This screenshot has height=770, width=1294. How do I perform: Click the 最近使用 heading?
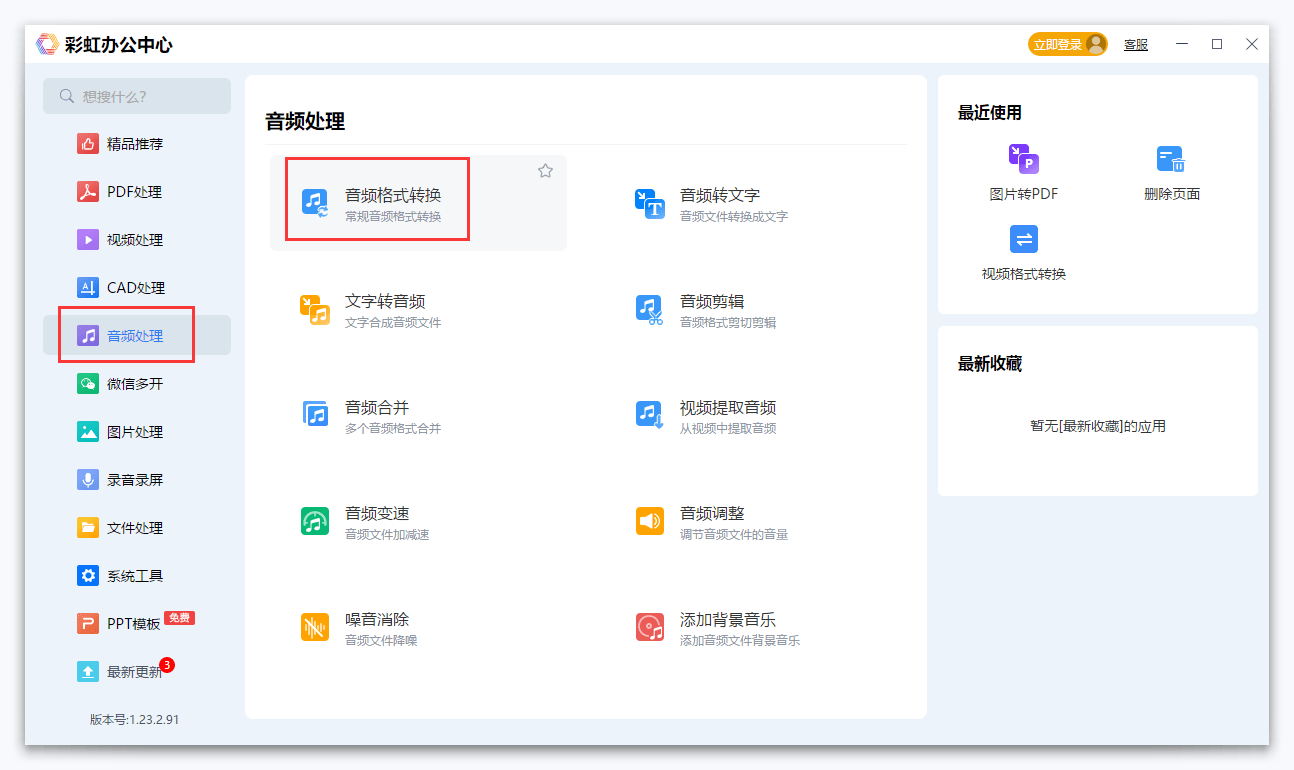click(990, 113)
